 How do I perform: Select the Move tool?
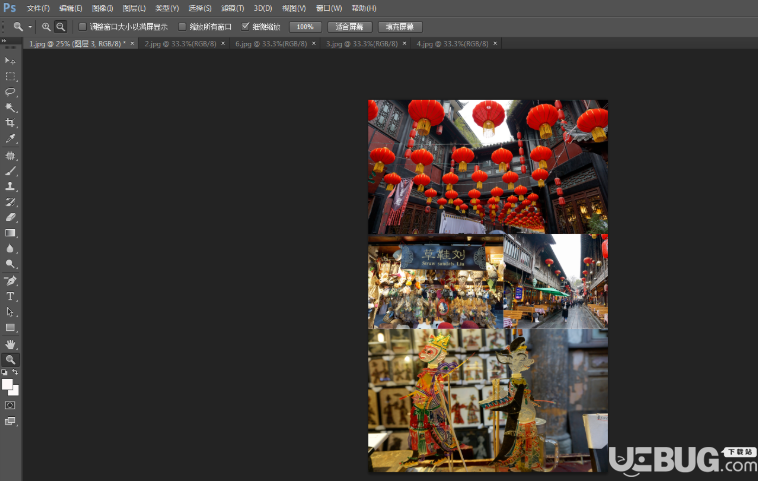[10, 60]
